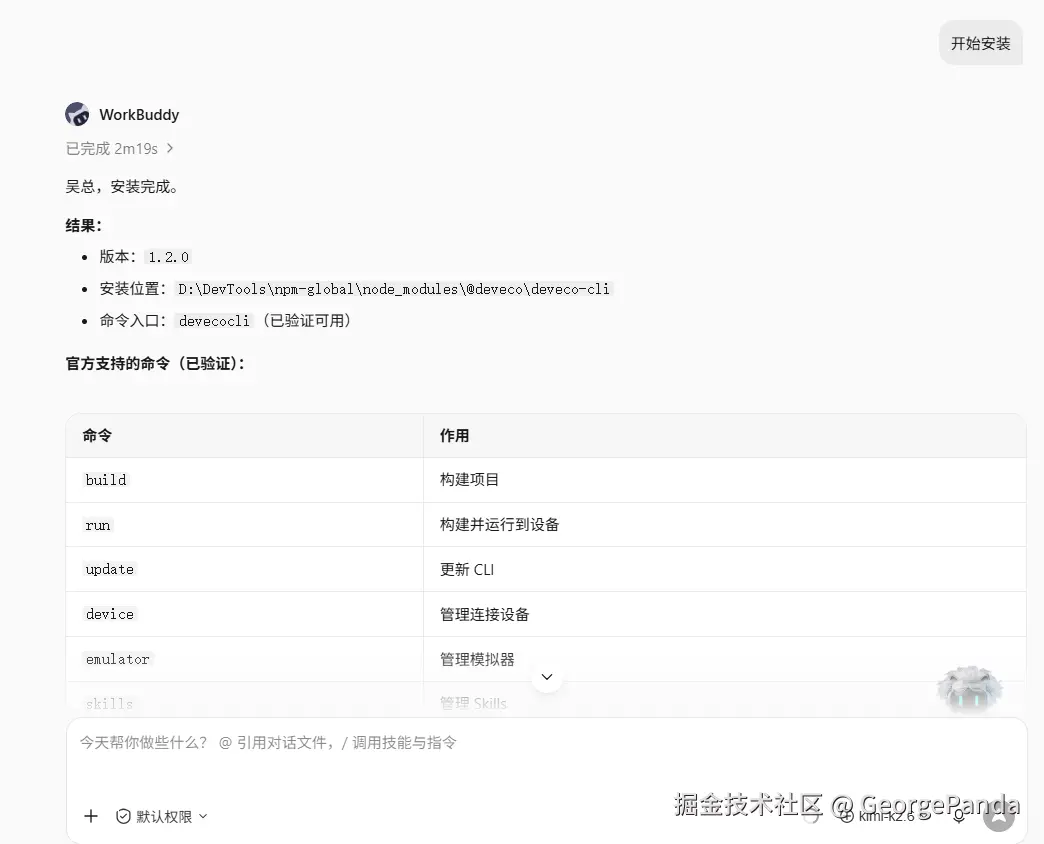Viewport: 1044px width, 844px height.
Task: Click the WorkBuddy avatar icon
Action: pyautogui.click(x=77, y=114)
